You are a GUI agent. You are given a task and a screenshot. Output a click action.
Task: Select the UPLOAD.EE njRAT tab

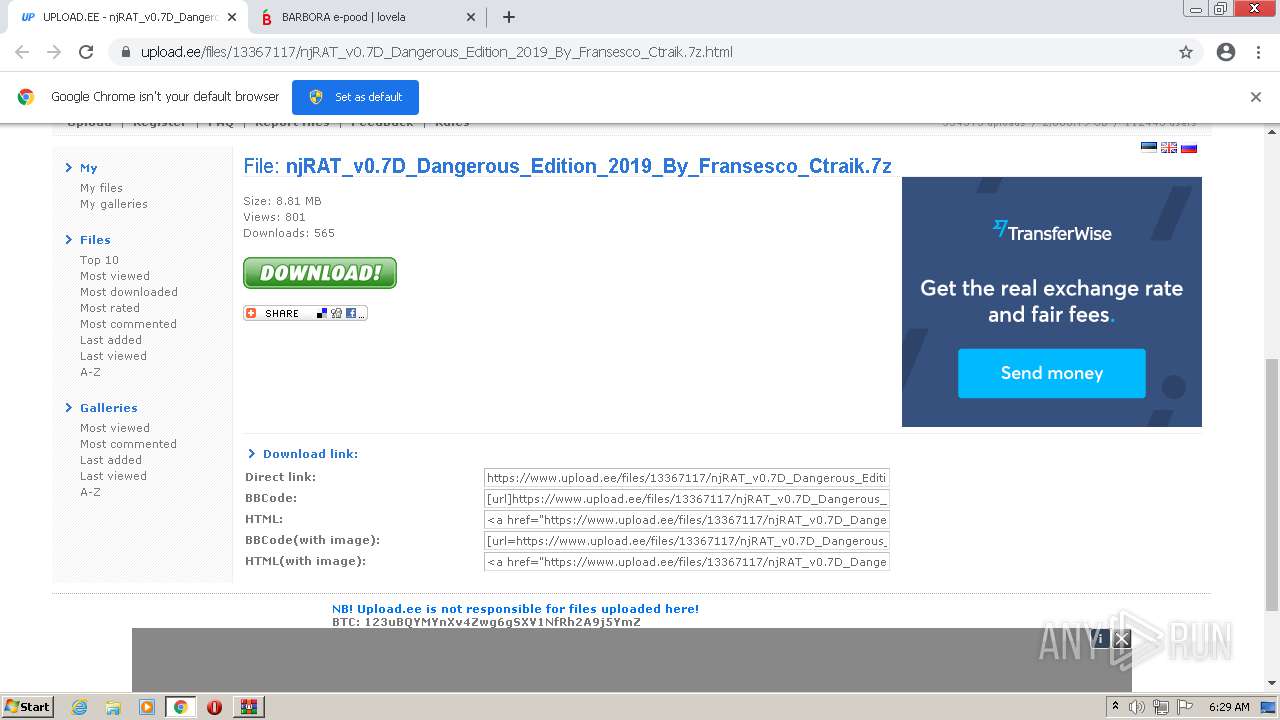click(x=128, y=17)
